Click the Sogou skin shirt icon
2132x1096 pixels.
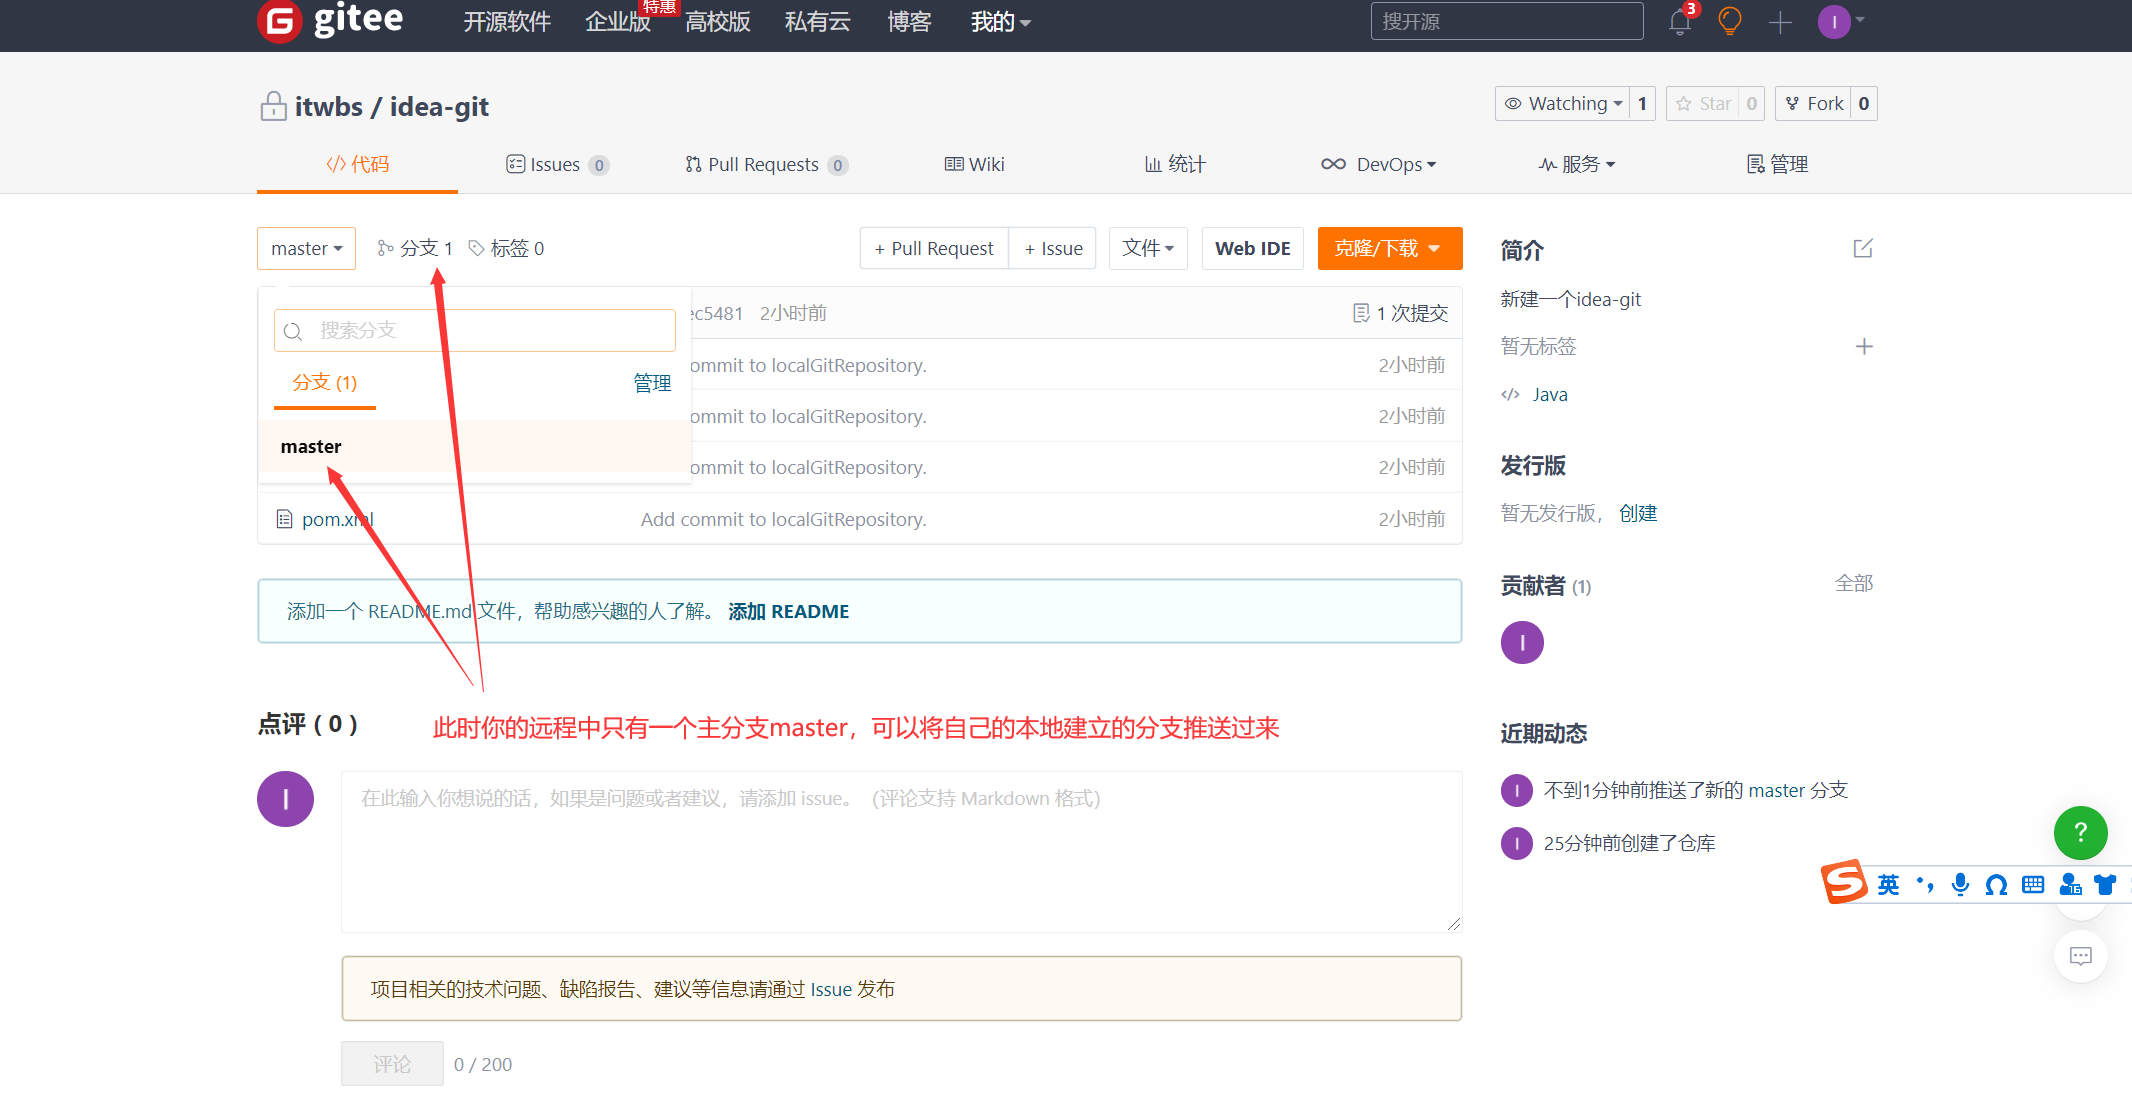(x=2105, y=884)
